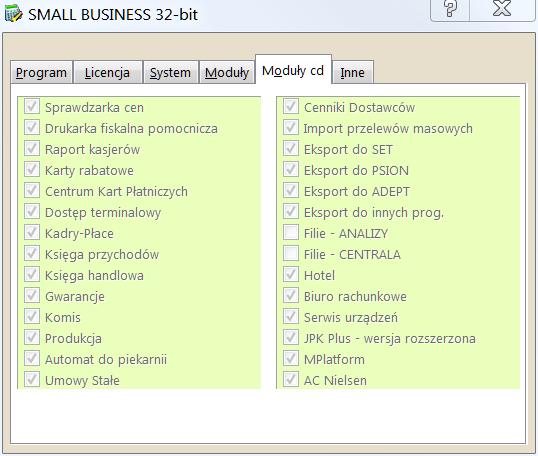
Task: Toggle MPlatform checkbox
Action: pos(291,359)
